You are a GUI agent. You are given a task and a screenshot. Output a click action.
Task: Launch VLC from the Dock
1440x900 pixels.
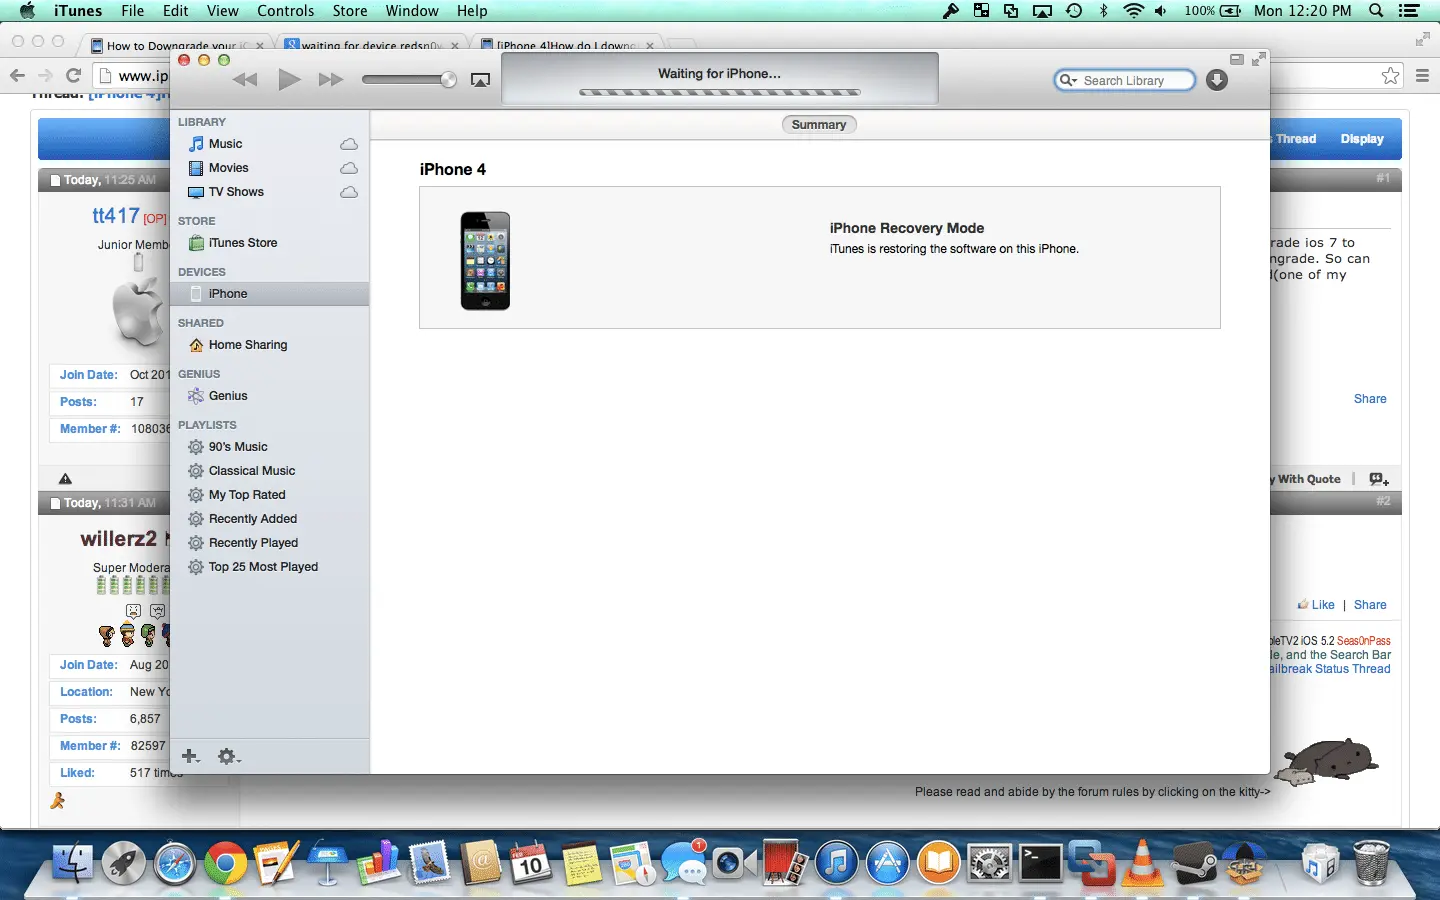pos(1142,862)
